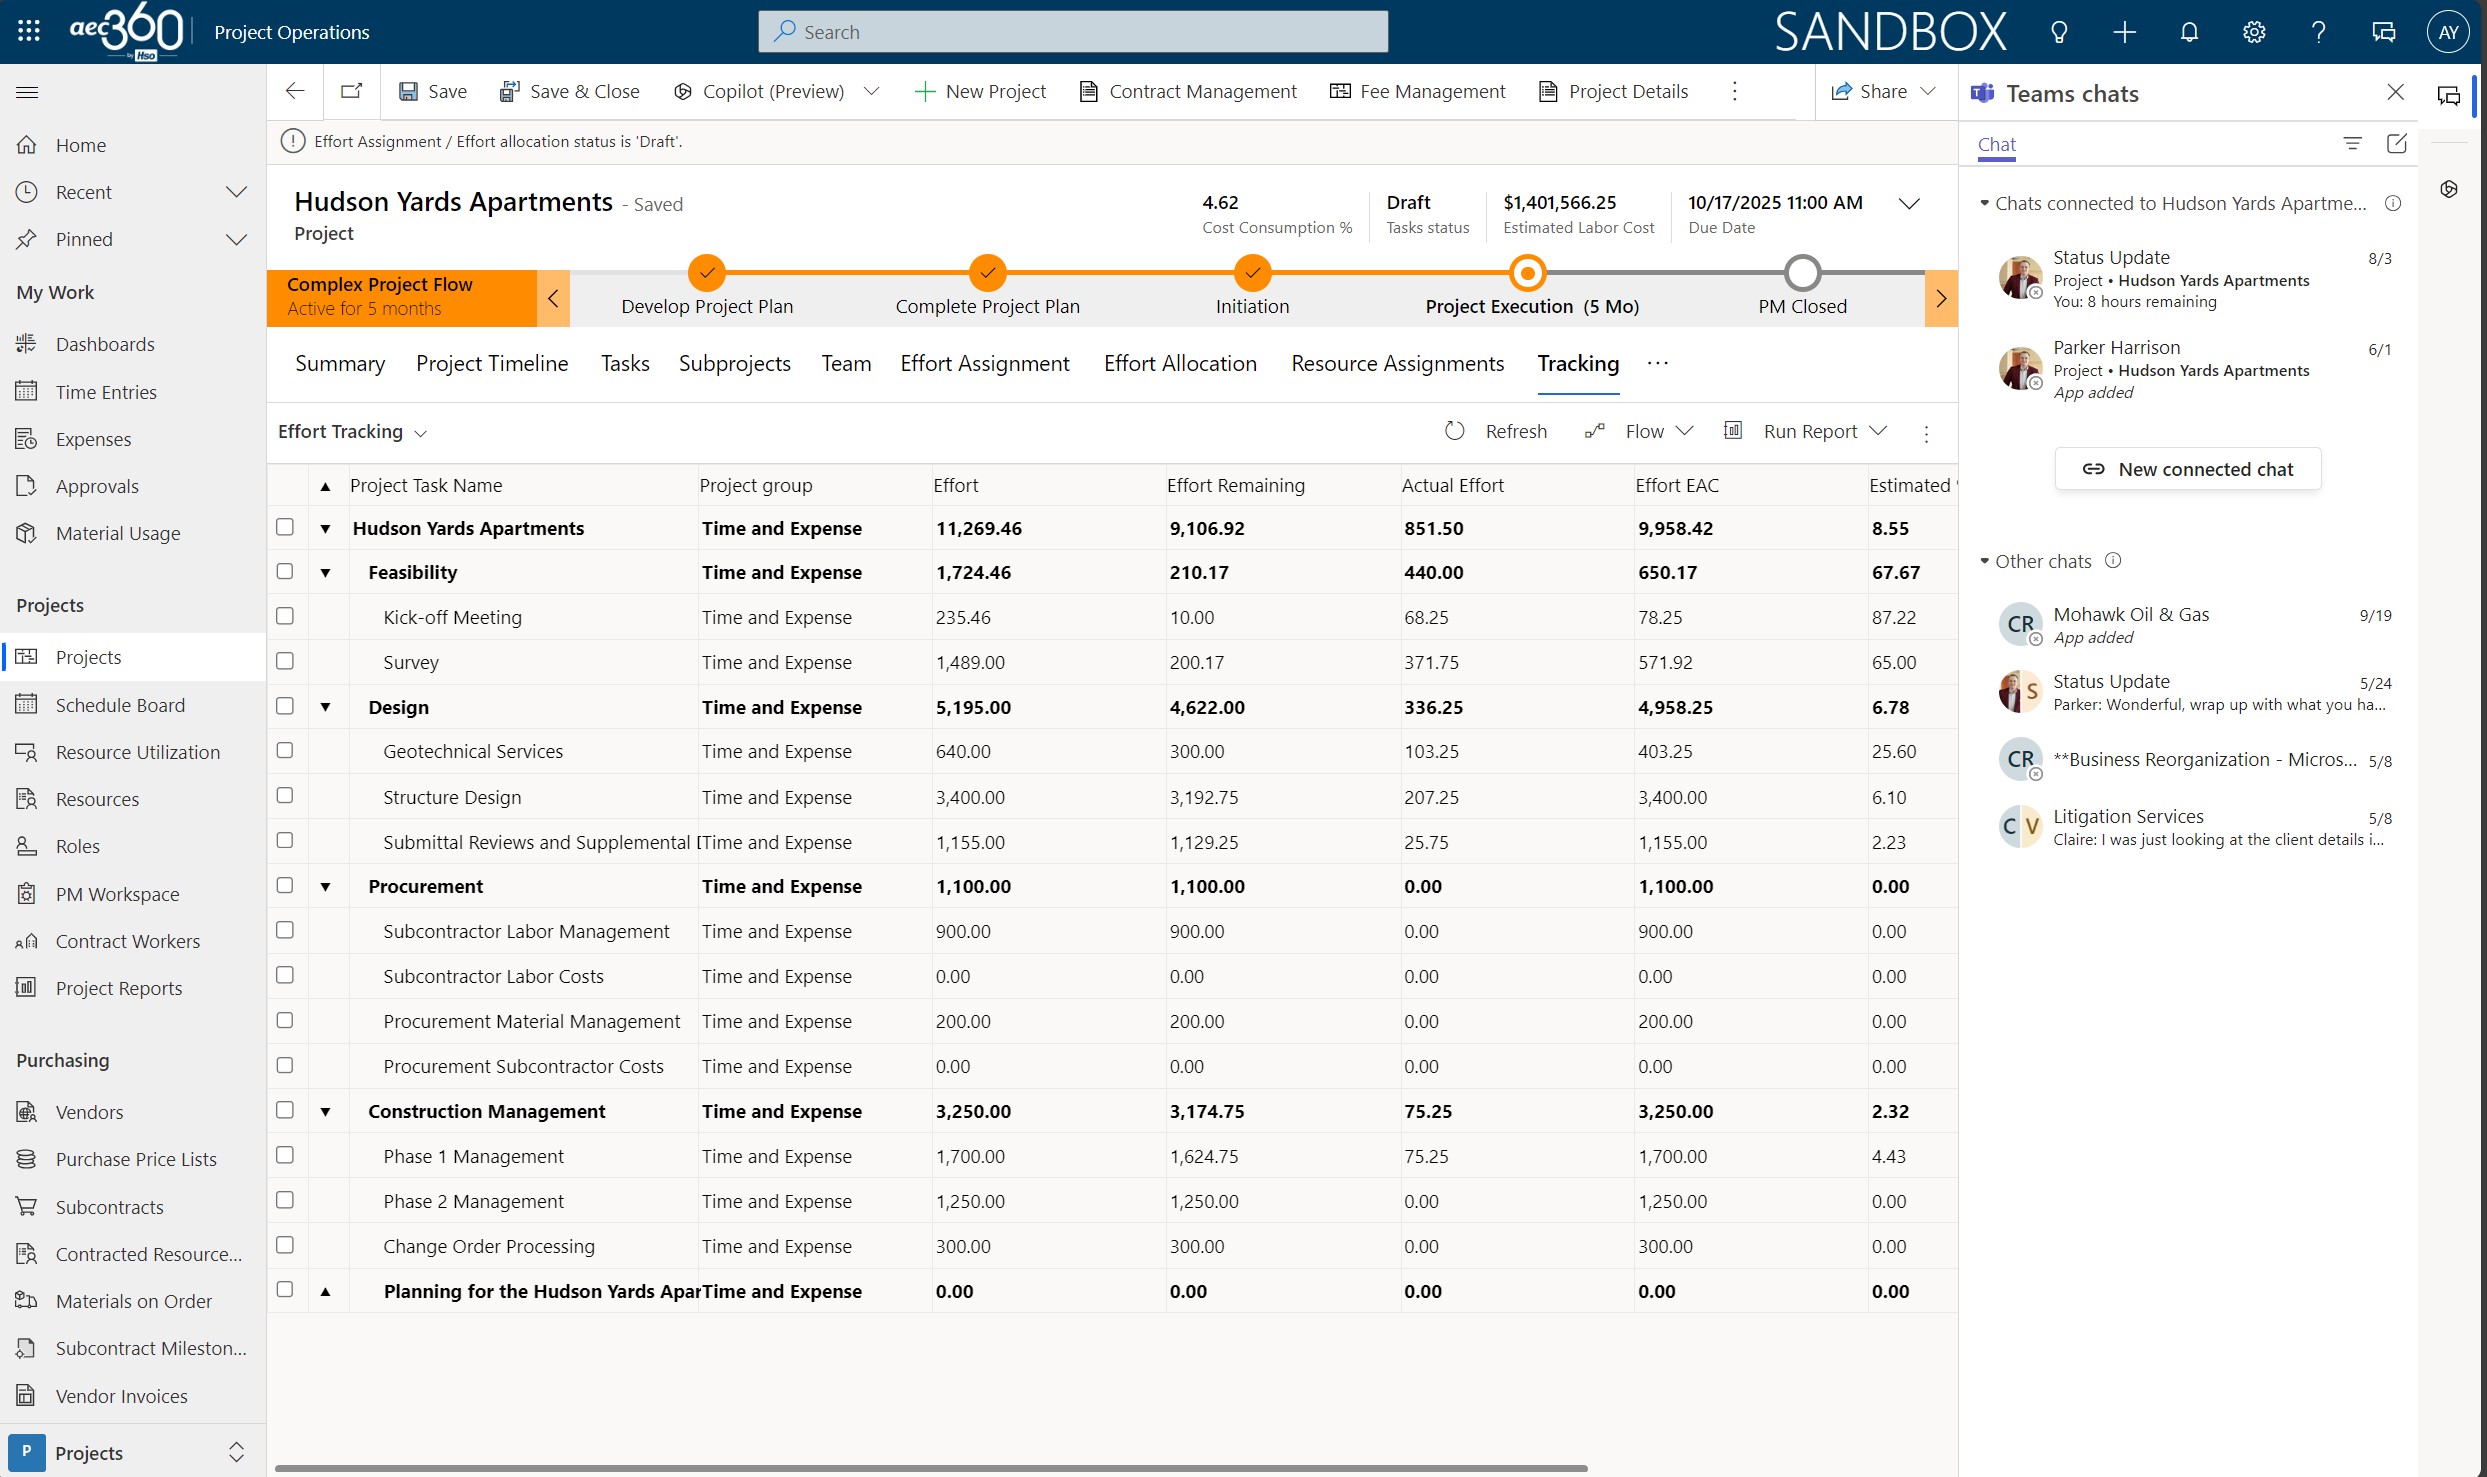Click the lightbulb assistant icon
Viewport: 2487px width, 1477px height.
(x=2059, y=32)
